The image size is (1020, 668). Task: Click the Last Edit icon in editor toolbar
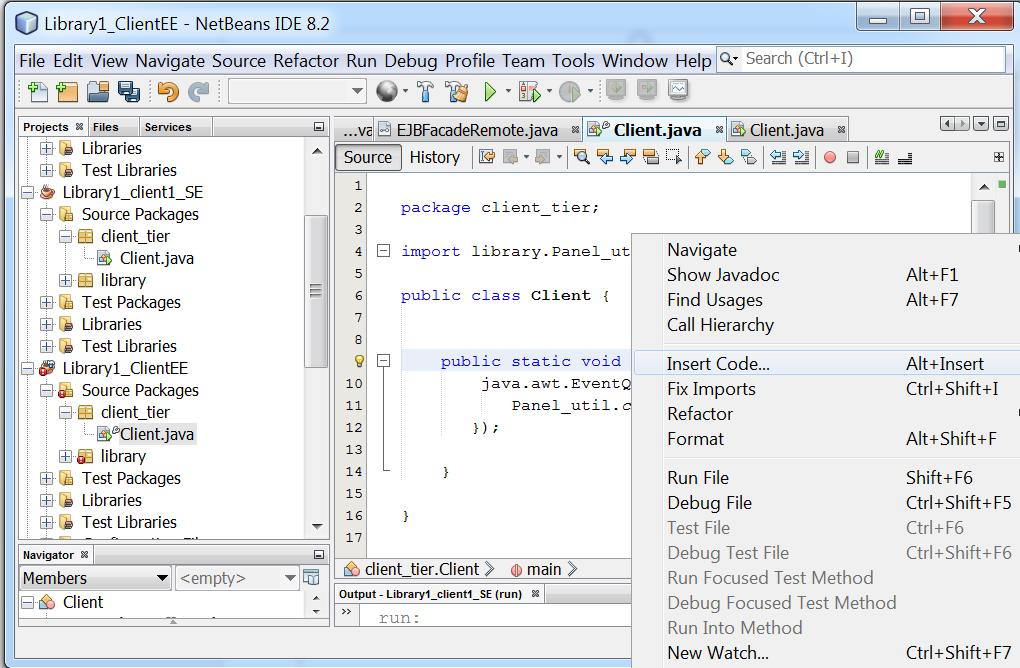tap(487, 157)
